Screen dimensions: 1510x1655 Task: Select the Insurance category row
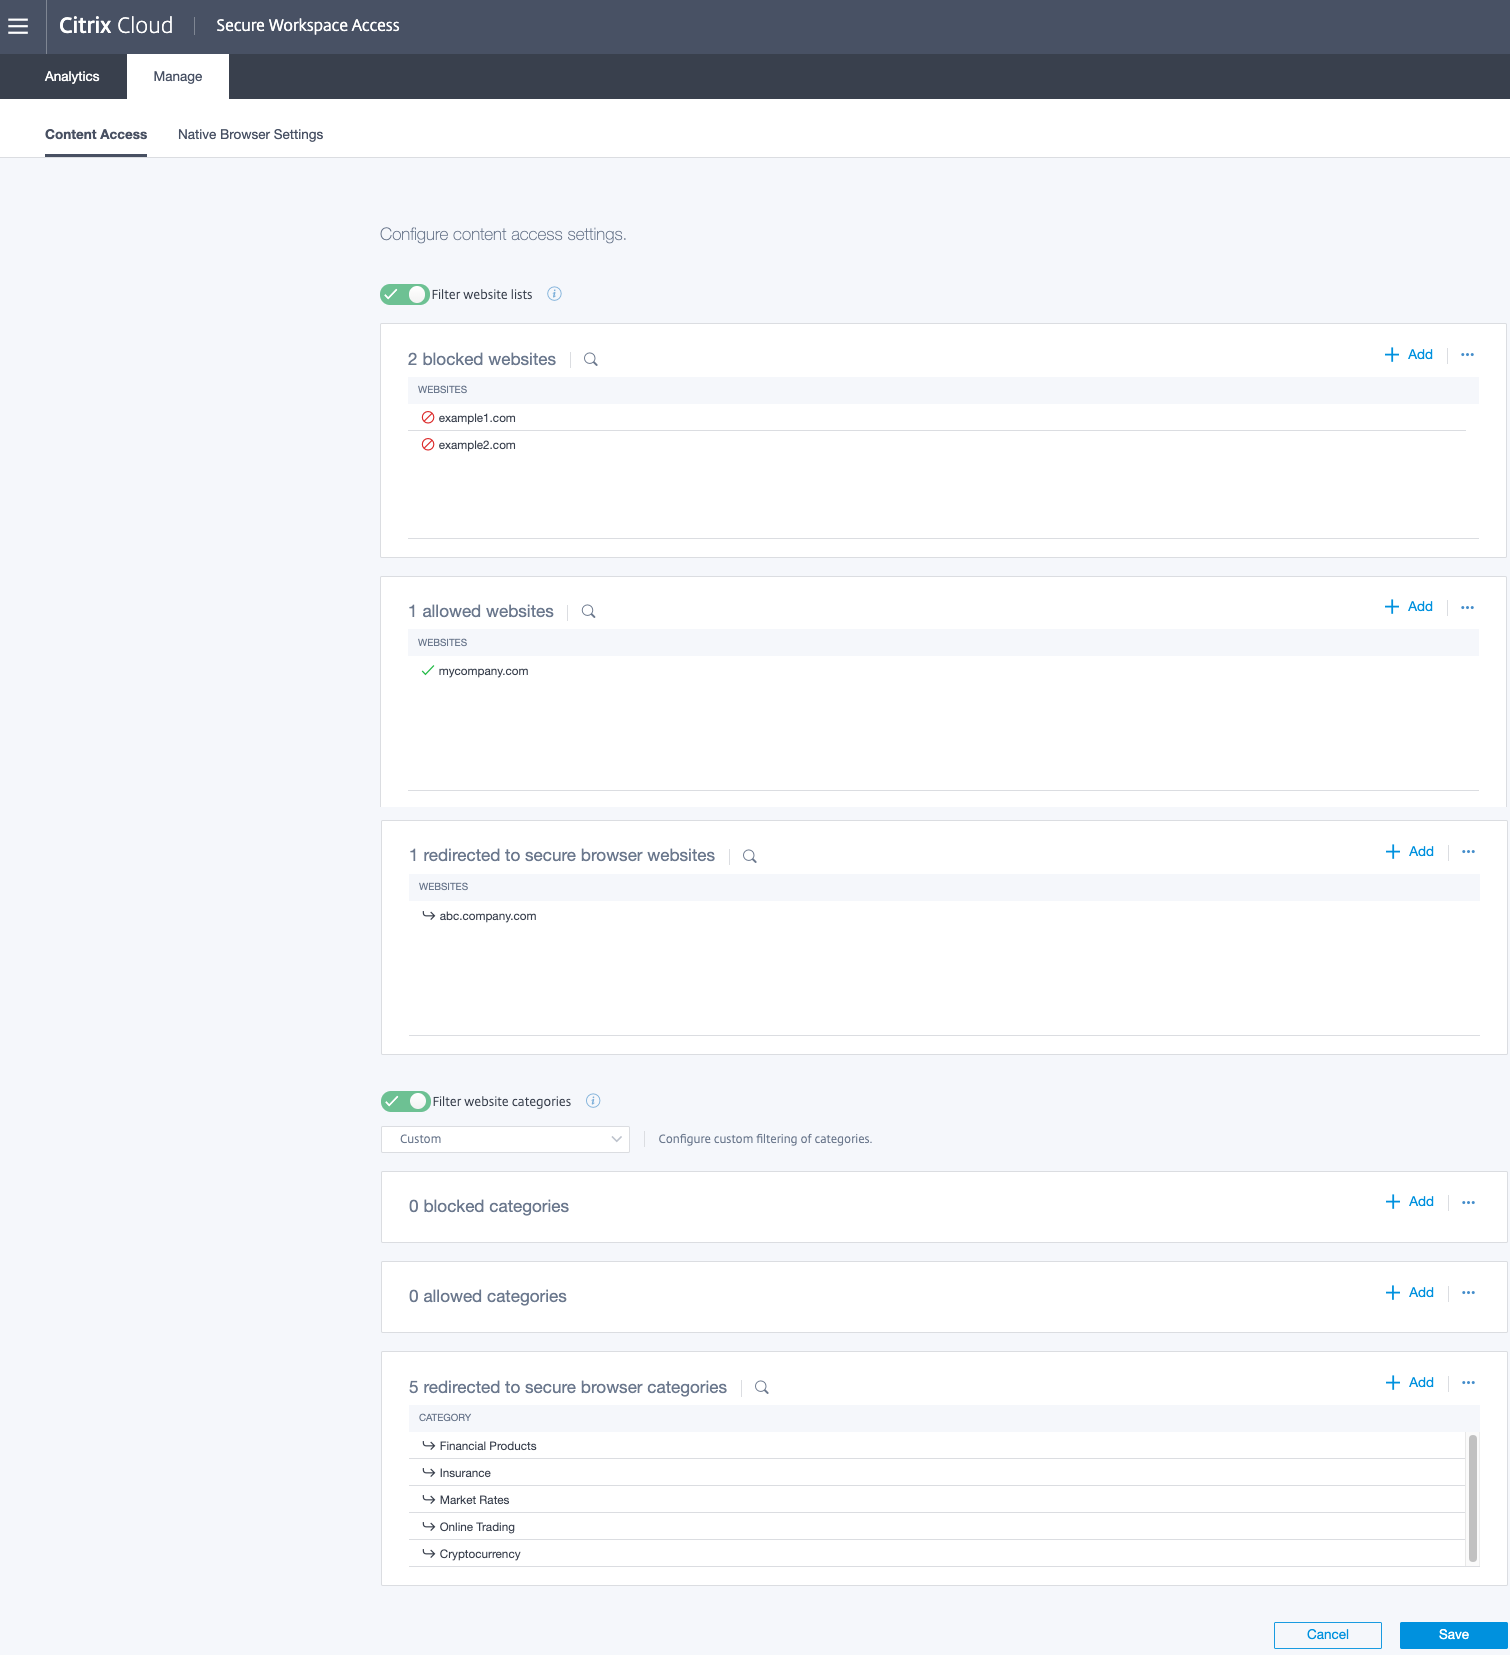[x=937, y=1472]
